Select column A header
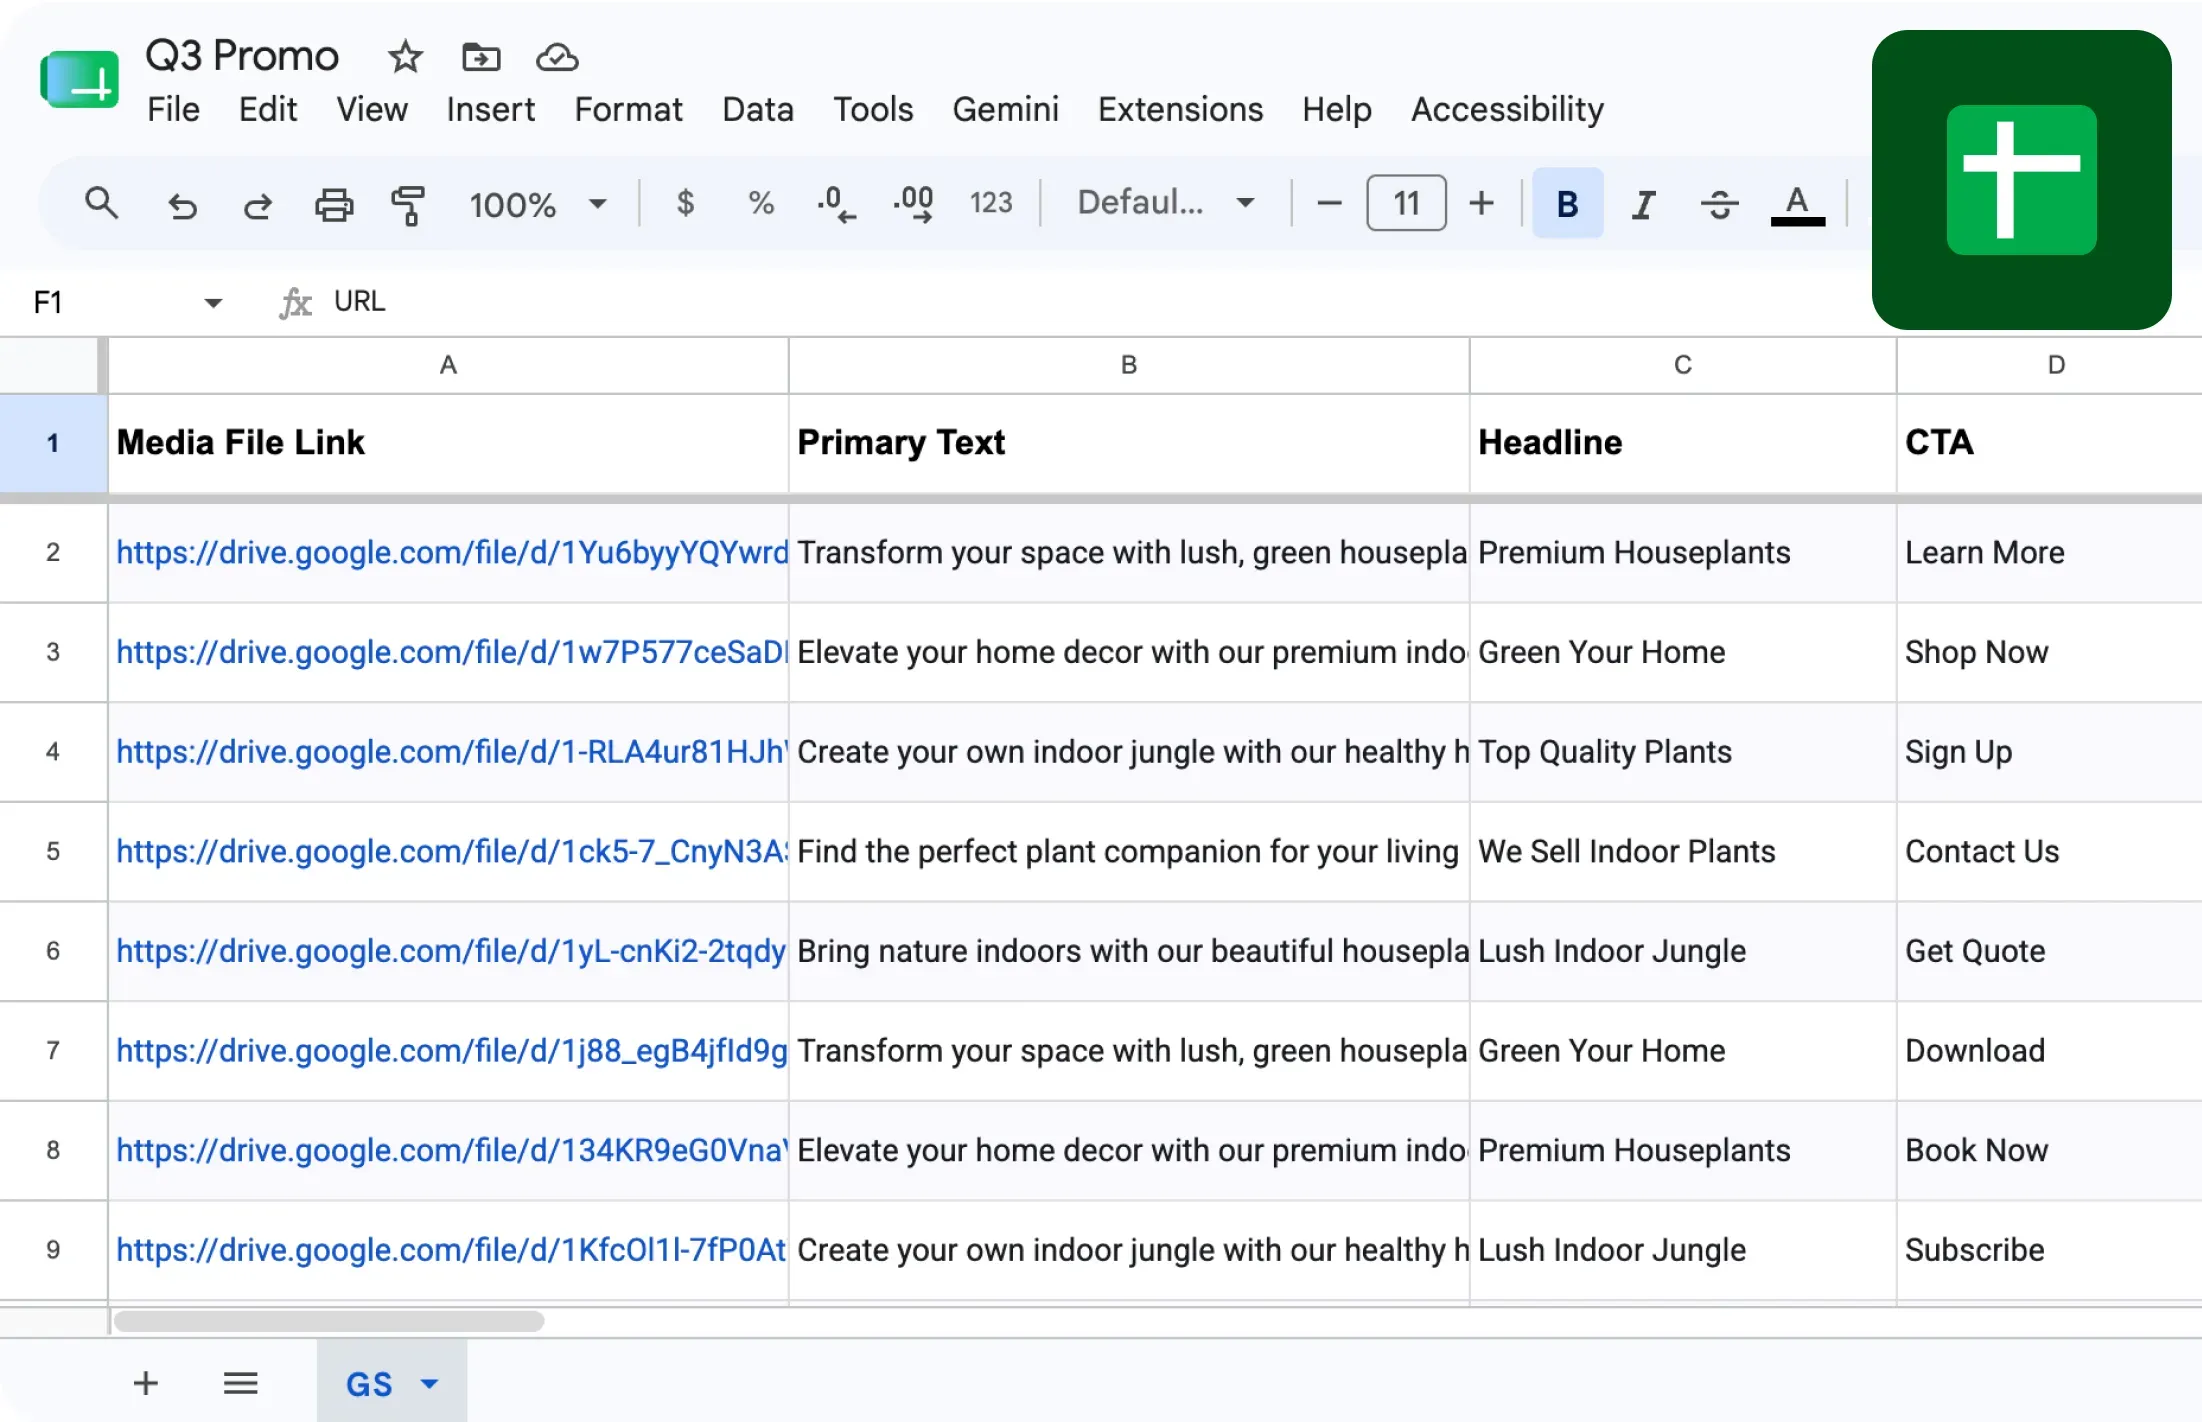Image resolution: width=2202 pixels, height=1422 pixels. (448, 365)
